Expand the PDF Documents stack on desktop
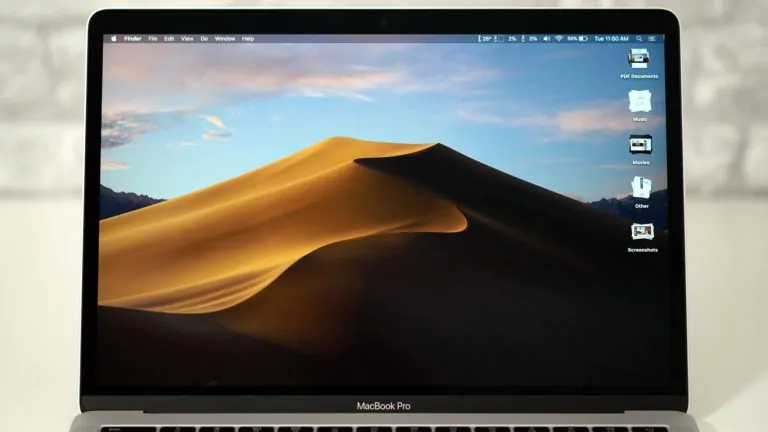Image resolution: width=768 pixels, height=432 pixels. pyautogui.click(x=639, y=59)
